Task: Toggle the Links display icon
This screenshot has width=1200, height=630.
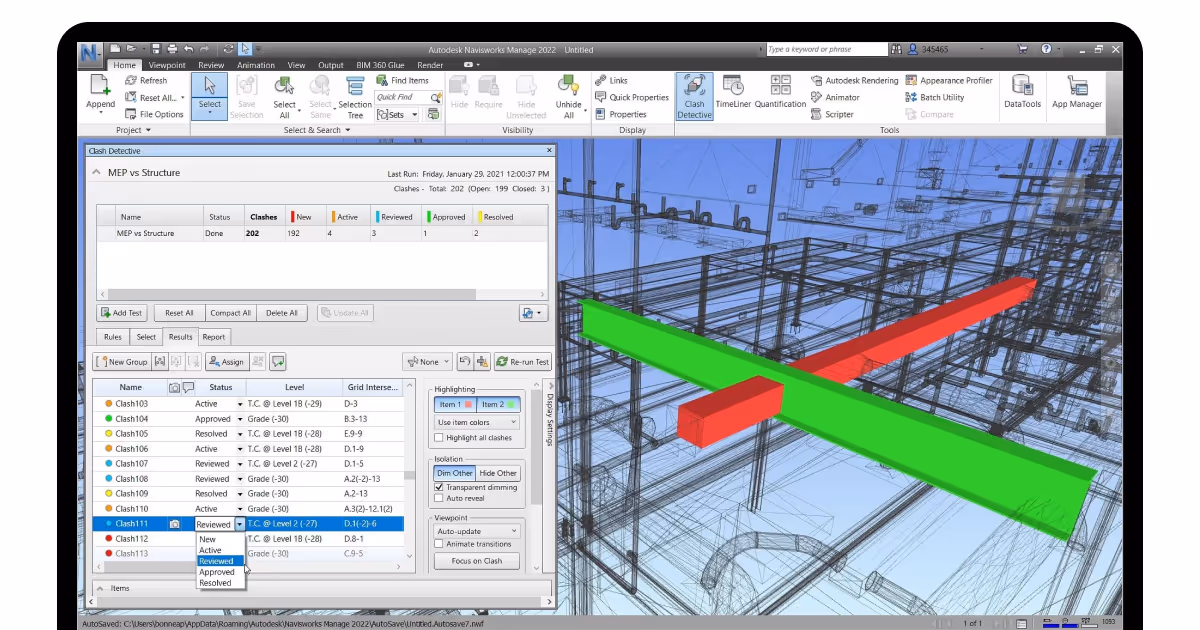Action: [601, 80]
